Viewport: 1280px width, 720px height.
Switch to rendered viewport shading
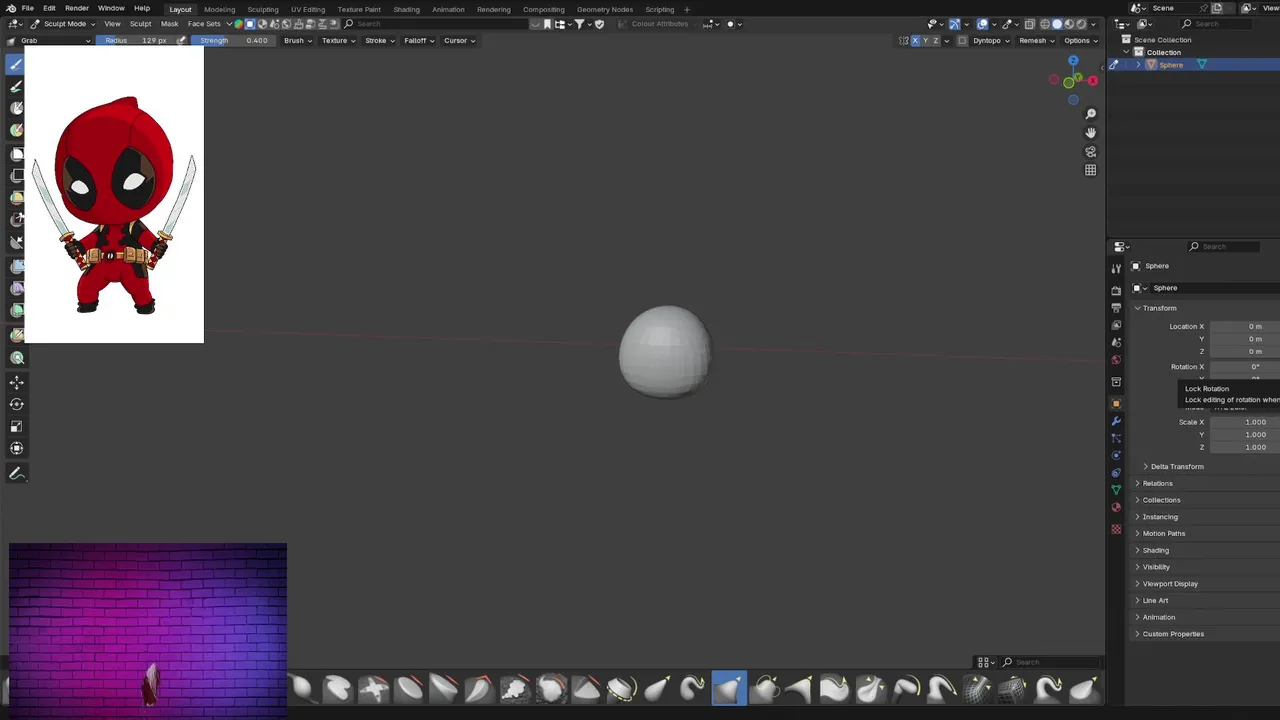(x=1081, y=24)
